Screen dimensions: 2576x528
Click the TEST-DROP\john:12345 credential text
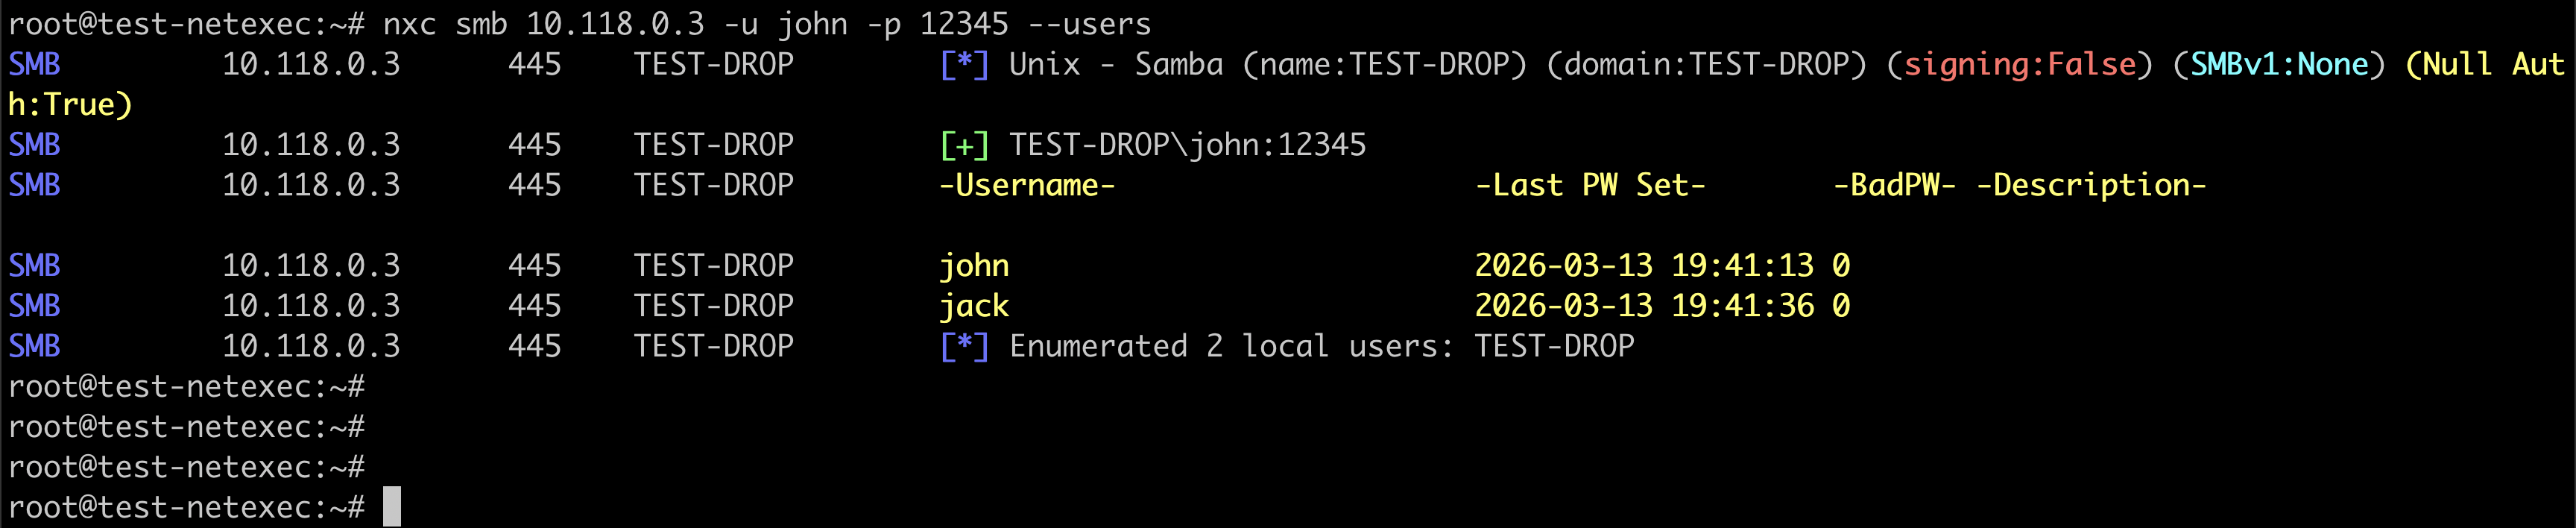(x=1187, y=145)
